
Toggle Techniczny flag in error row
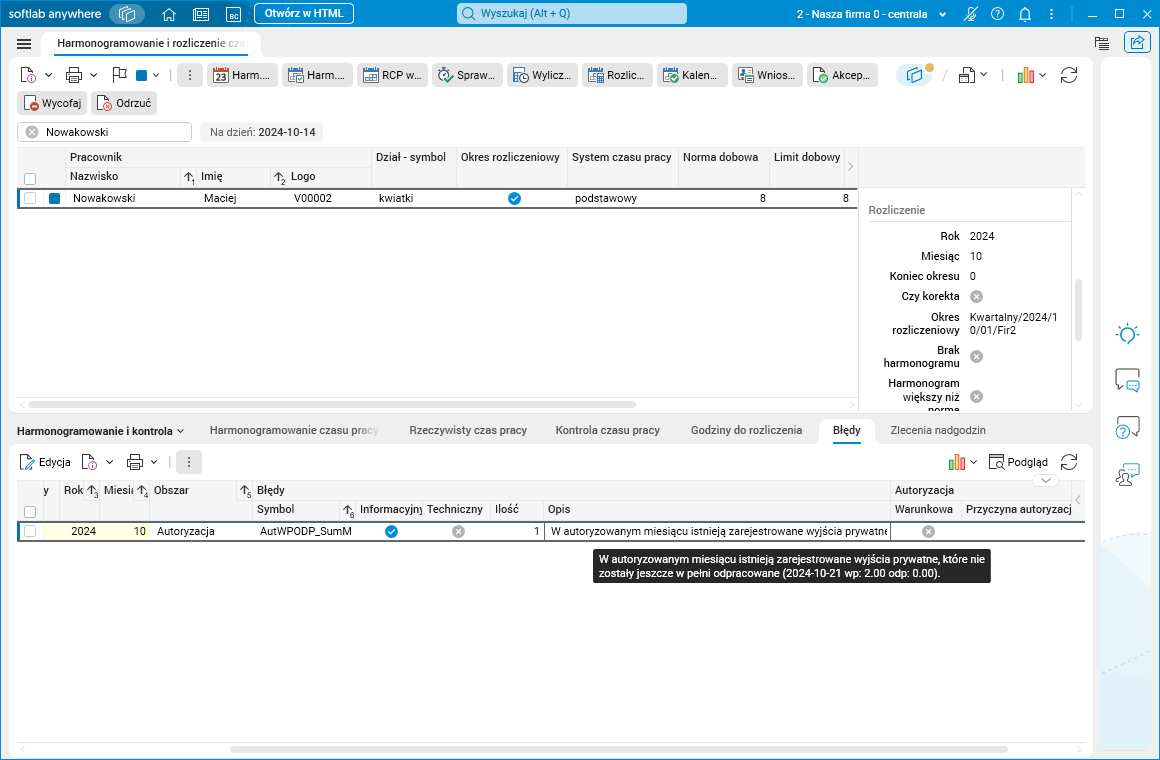click(459, 531)
